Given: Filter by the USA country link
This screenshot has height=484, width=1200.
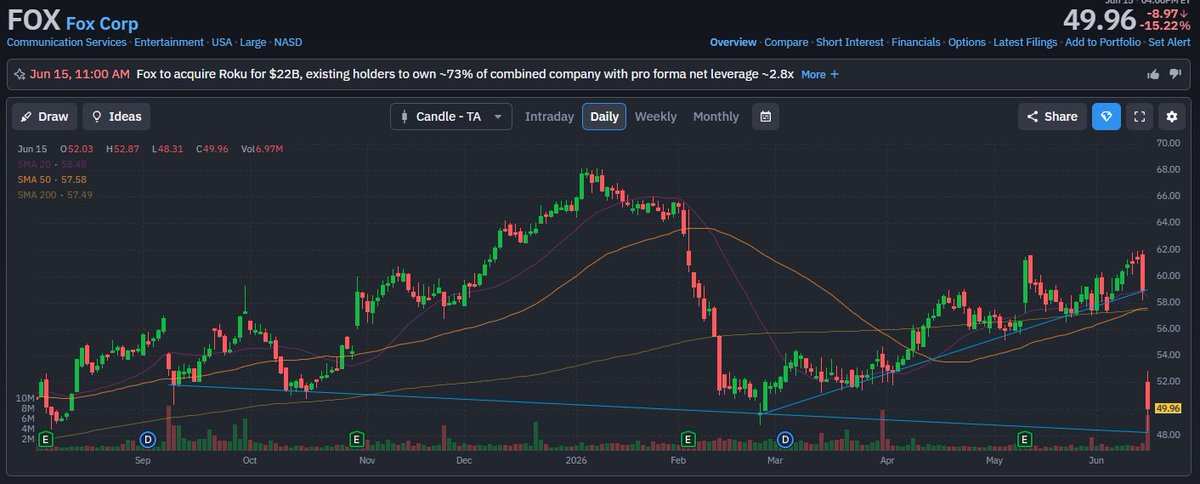Looking at the screenshot, I should click(221, 43).
